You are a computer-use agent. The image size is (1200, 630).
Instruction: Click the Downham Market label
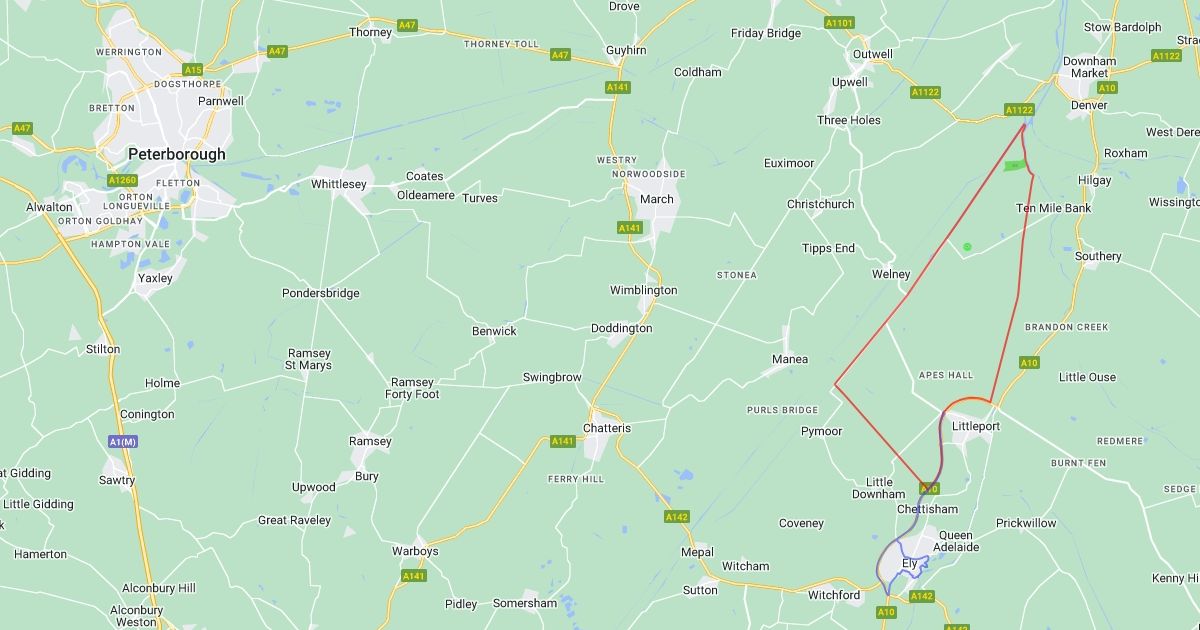point(1089,67)
